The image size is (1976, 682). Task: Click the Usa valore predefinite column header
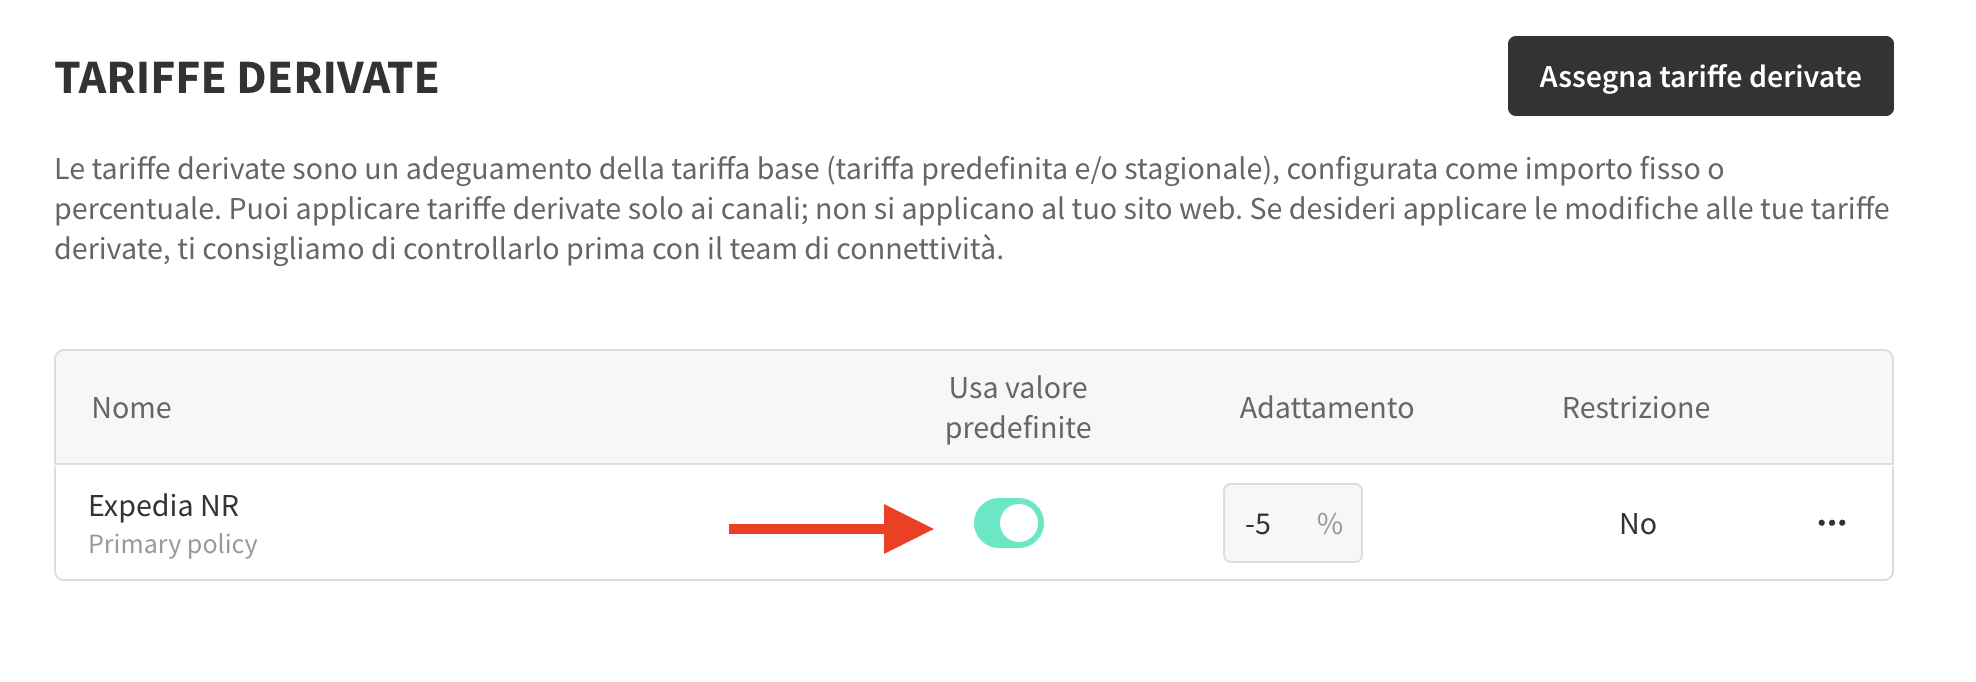click(x=1018, y=407)
